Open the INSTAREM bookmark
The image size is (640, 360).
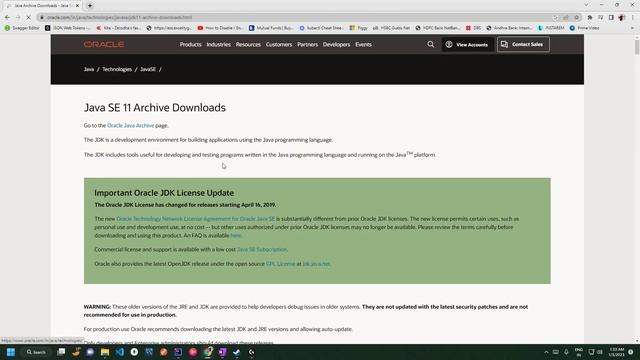(551, 28)
